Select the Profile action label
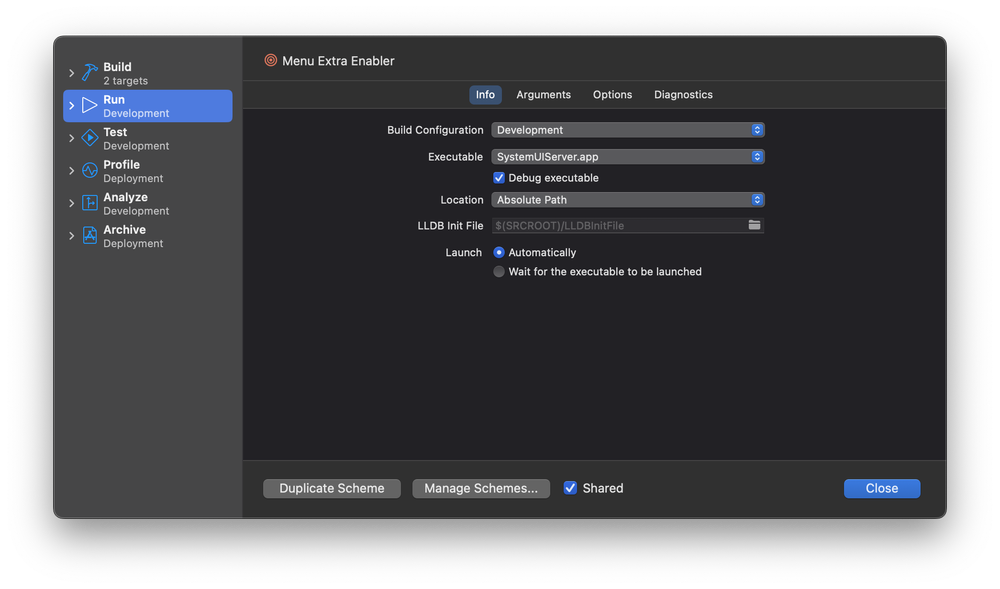 122,164
